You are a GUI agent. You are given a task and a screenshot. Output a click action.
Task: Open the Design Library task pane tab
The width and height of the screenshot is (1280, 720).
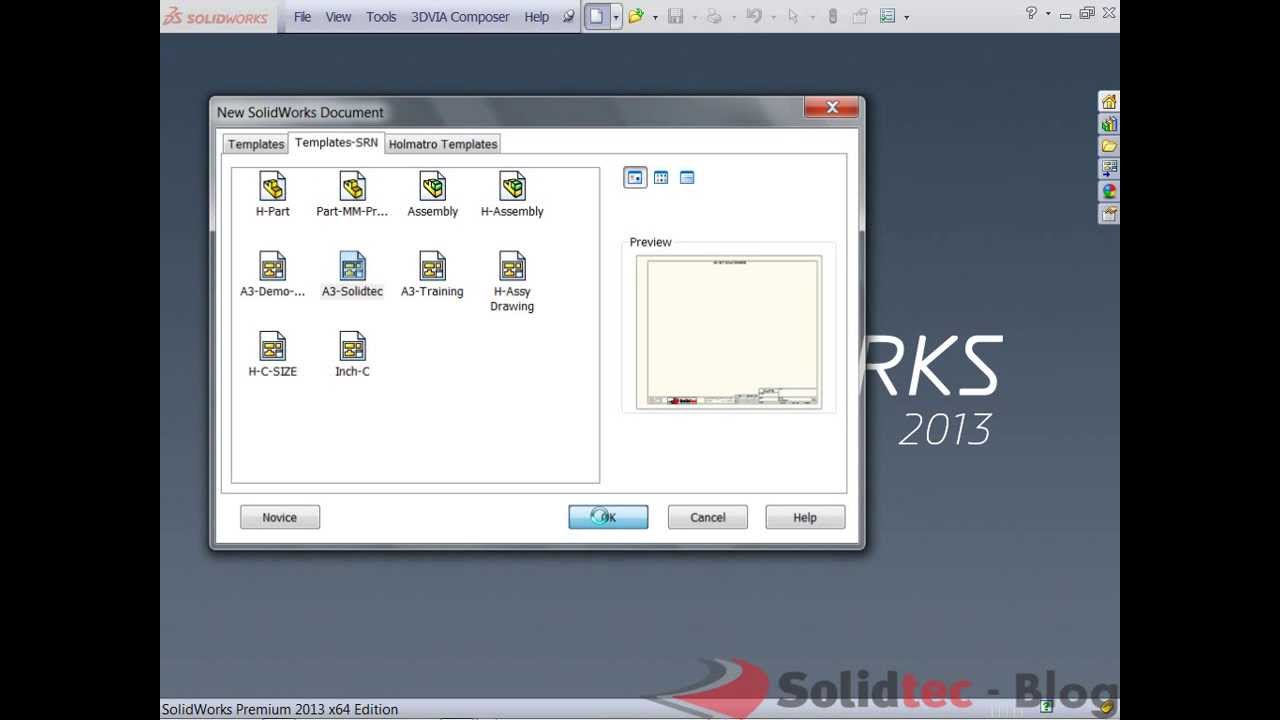point(1108,124)
